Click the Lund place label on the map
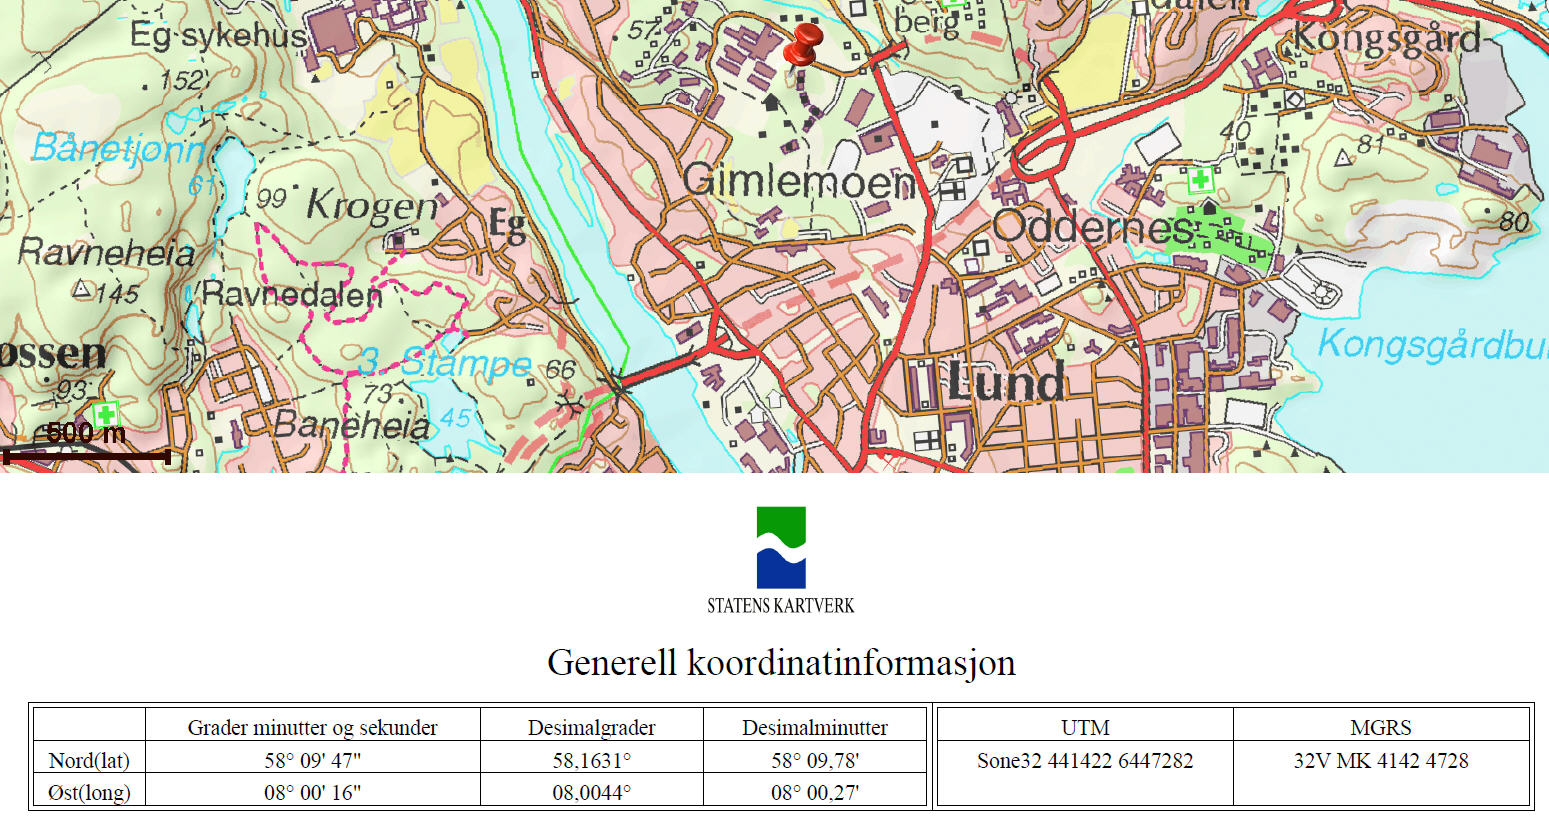This screenshot has height=828, width=1549. click(1005, 383)
